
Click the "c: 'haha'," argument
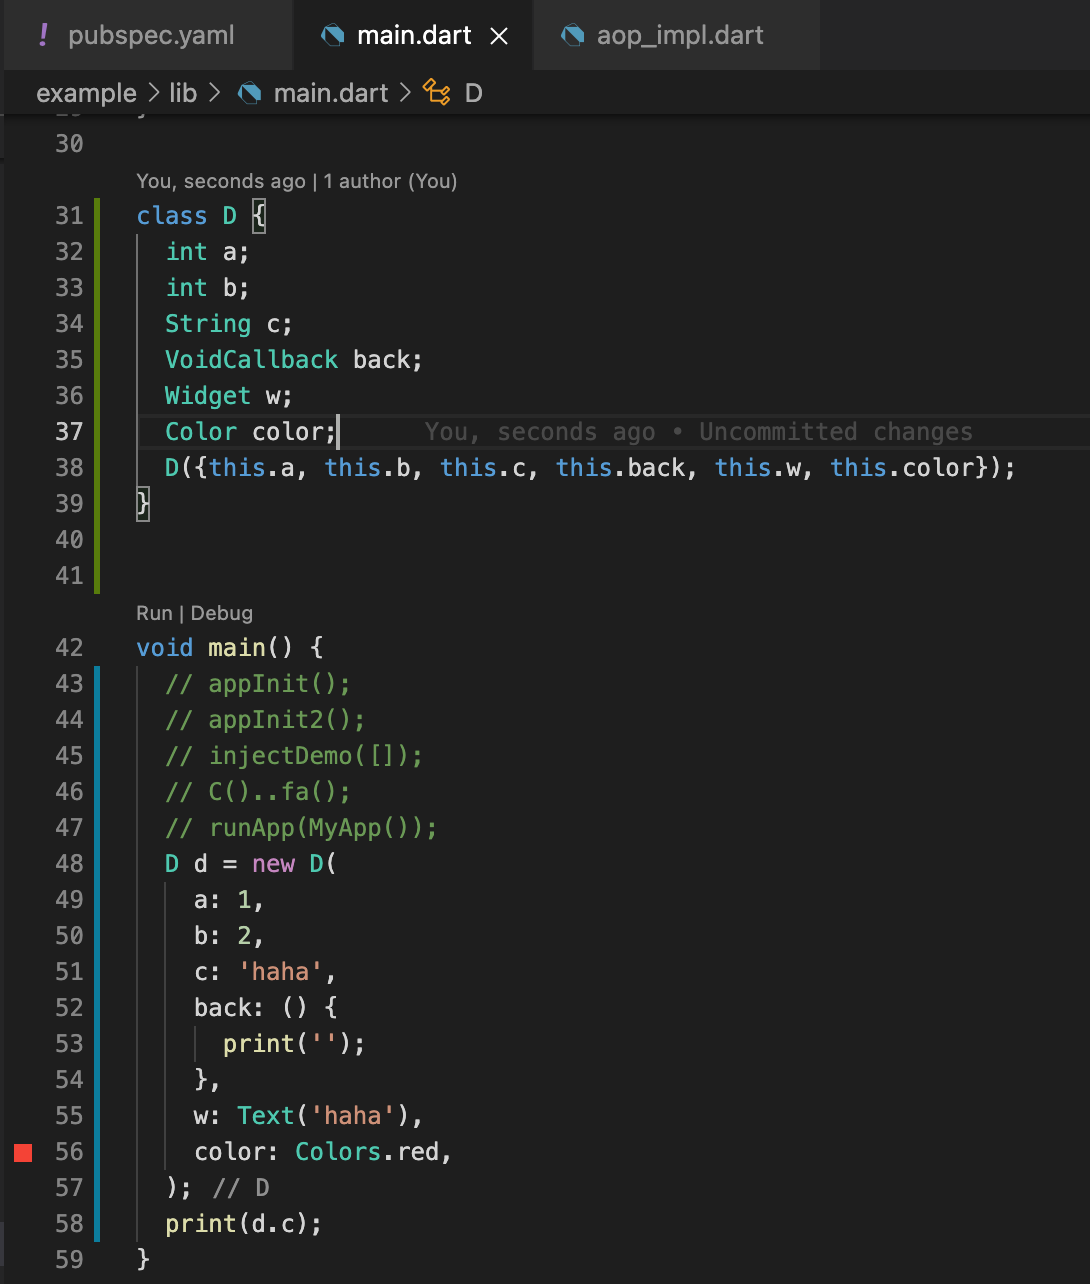click(265, 972)
